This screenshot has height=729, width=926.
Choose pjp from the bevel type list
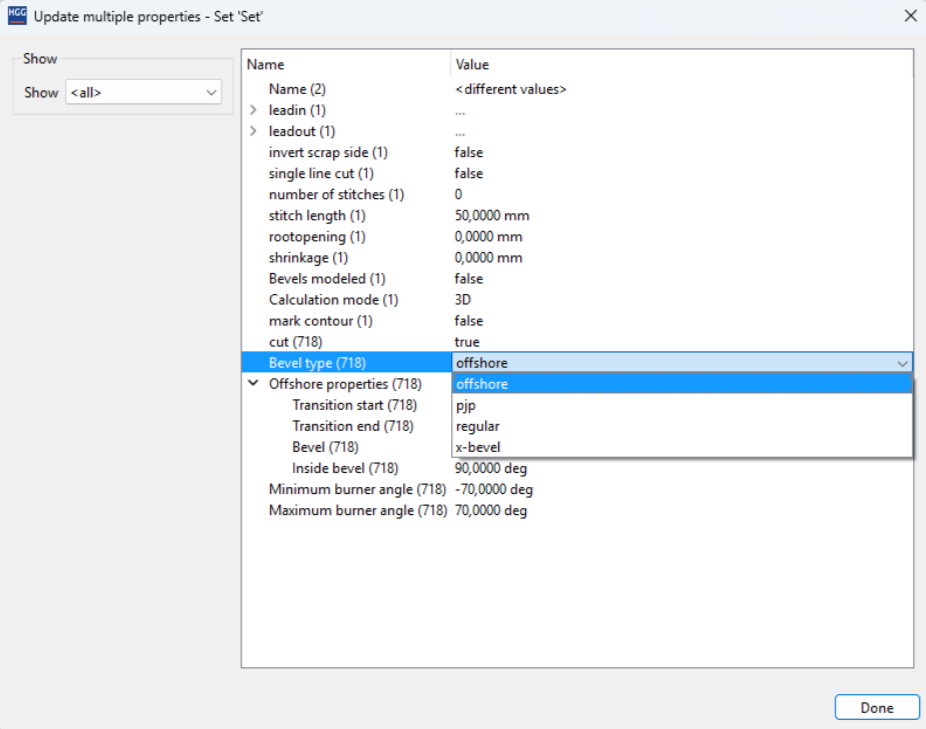point(465,405)
